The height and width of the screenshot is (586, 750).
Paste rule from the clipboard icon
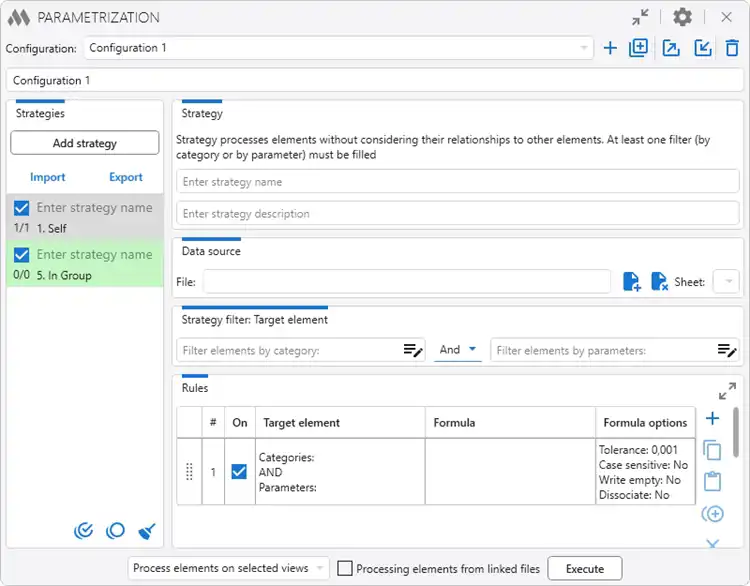pyautogui.click(x=712, y=481)
